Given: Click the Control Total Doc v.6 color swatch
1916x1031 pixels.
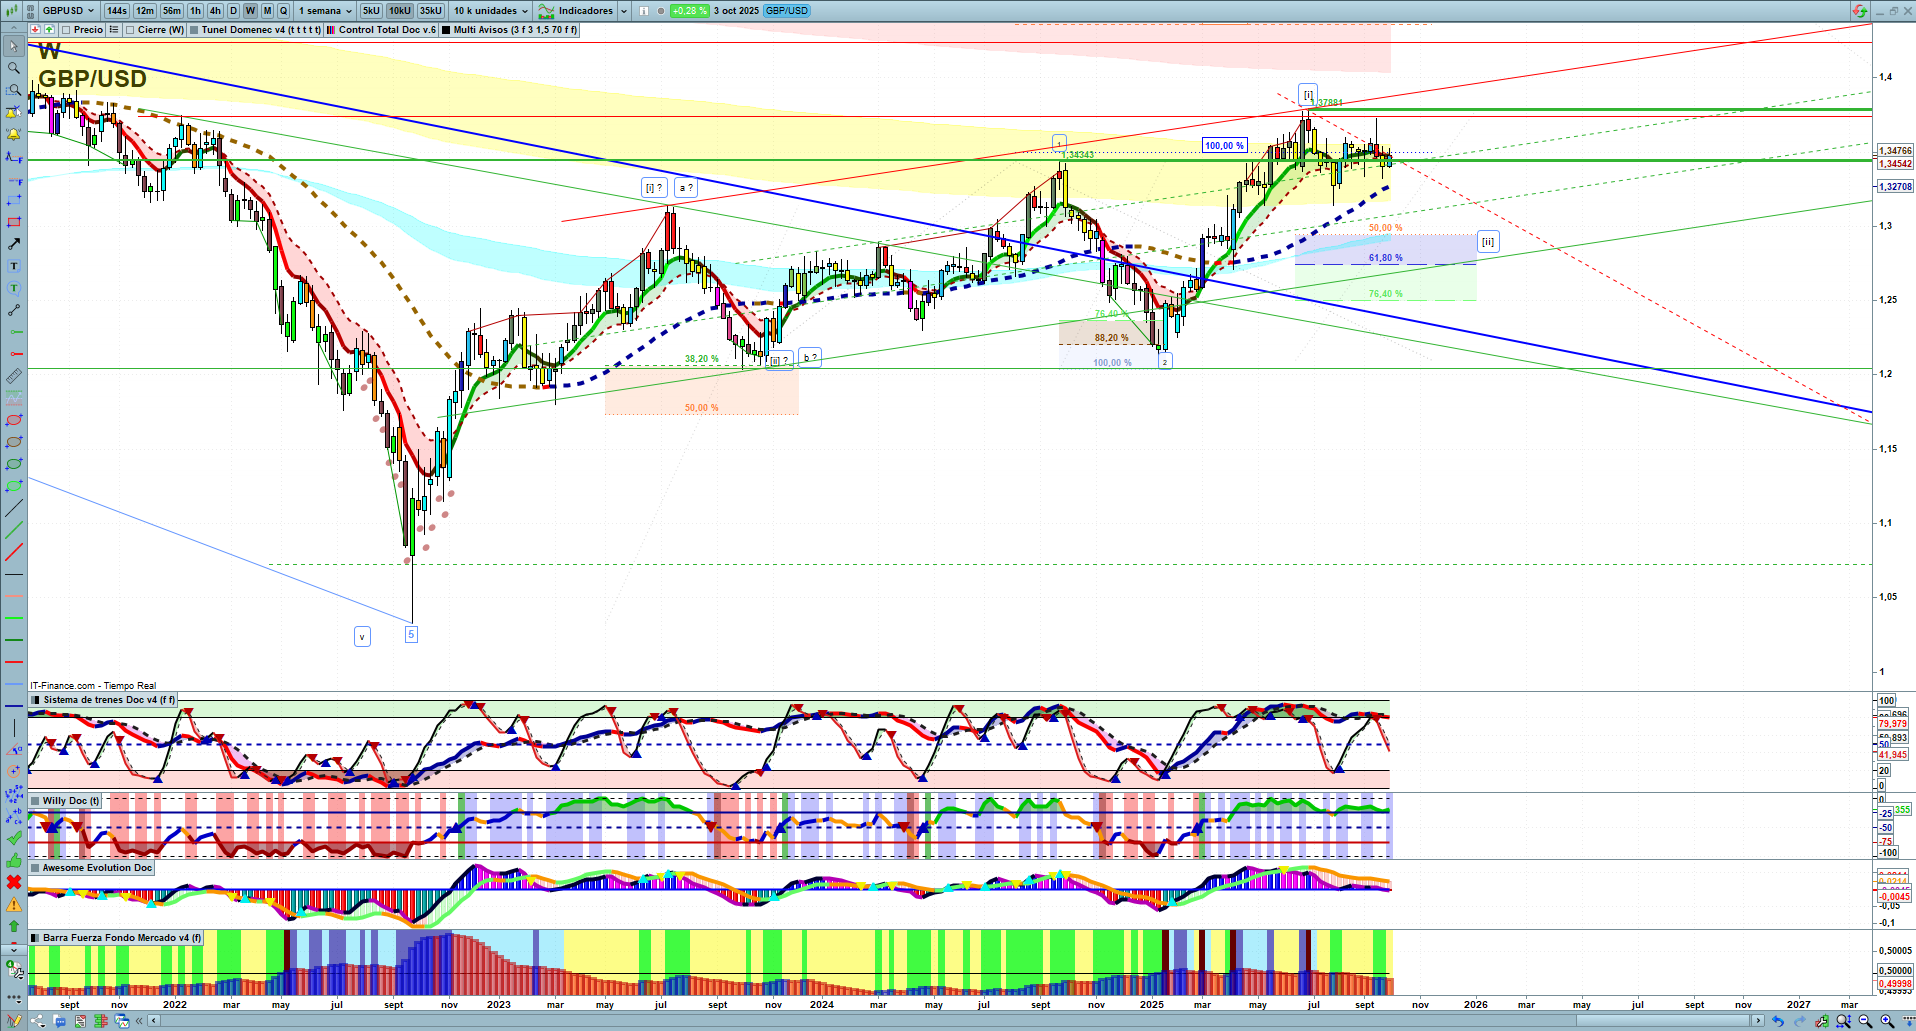Looking at the screenshot, I should click(x=331, y=30).
